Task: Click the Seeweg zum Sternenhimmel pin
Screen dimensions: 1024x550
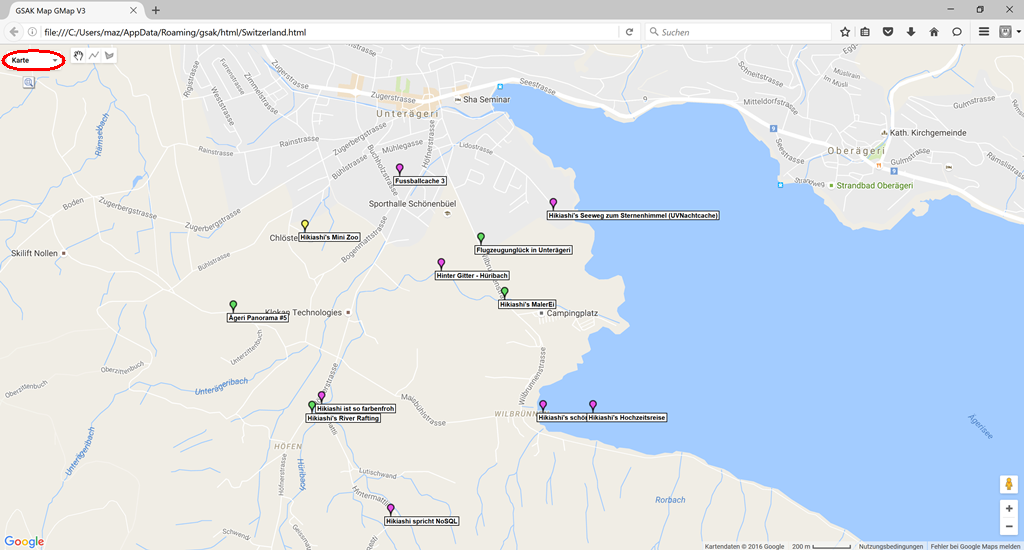Action: tap(553, 203)
